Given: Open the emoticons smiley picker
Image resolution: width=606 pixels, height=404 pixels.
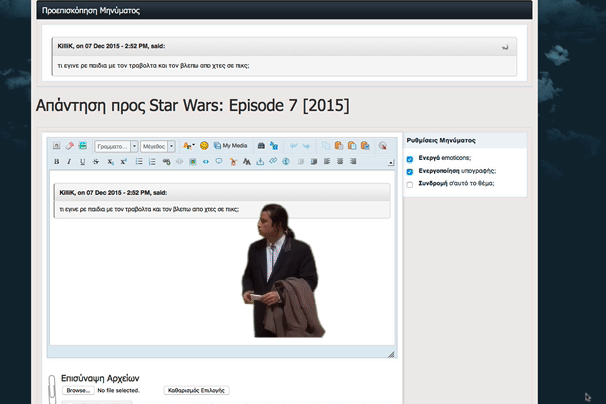Looking at the screenshot, I should [204, 146].
